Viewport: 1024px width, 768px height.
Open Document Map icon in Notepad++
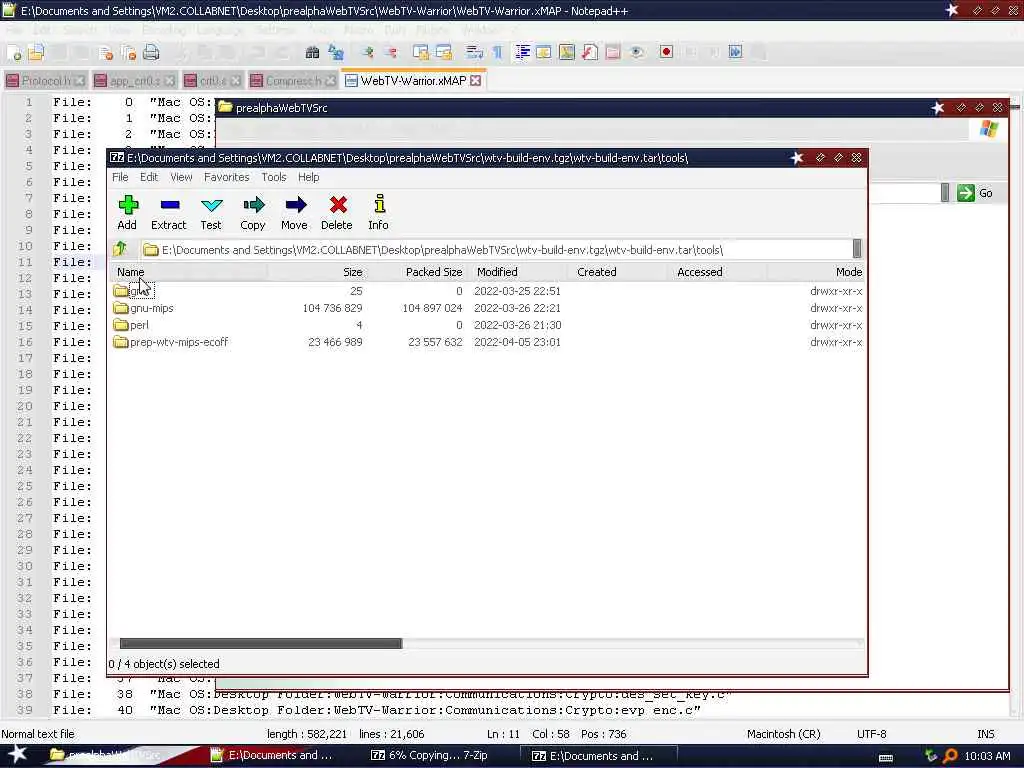(567, 52)
